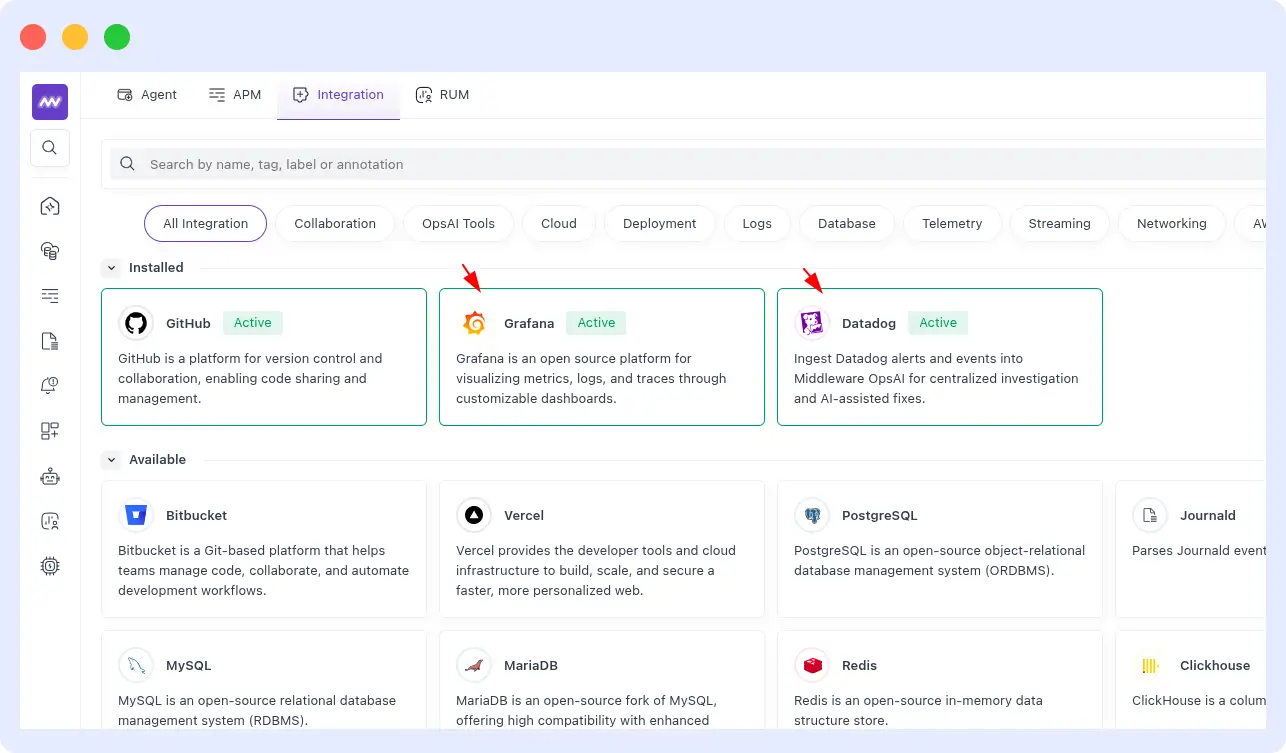Switch to the APM tab
This screenshot has width=1286, height=753.
tap(235, 95)
